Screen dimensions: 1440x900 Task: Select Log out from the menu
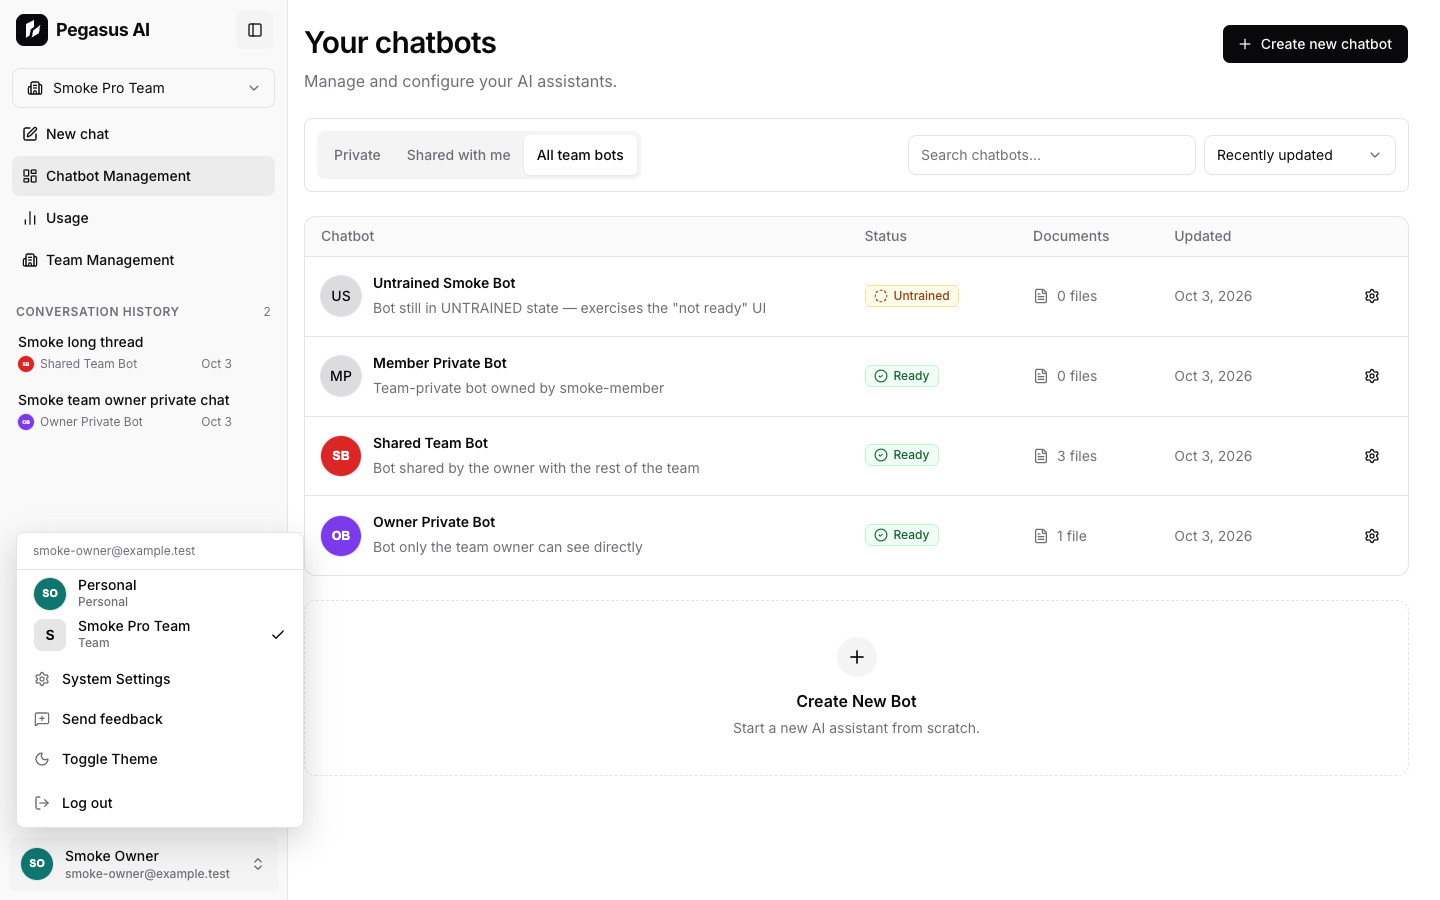[x=160, y=803]
